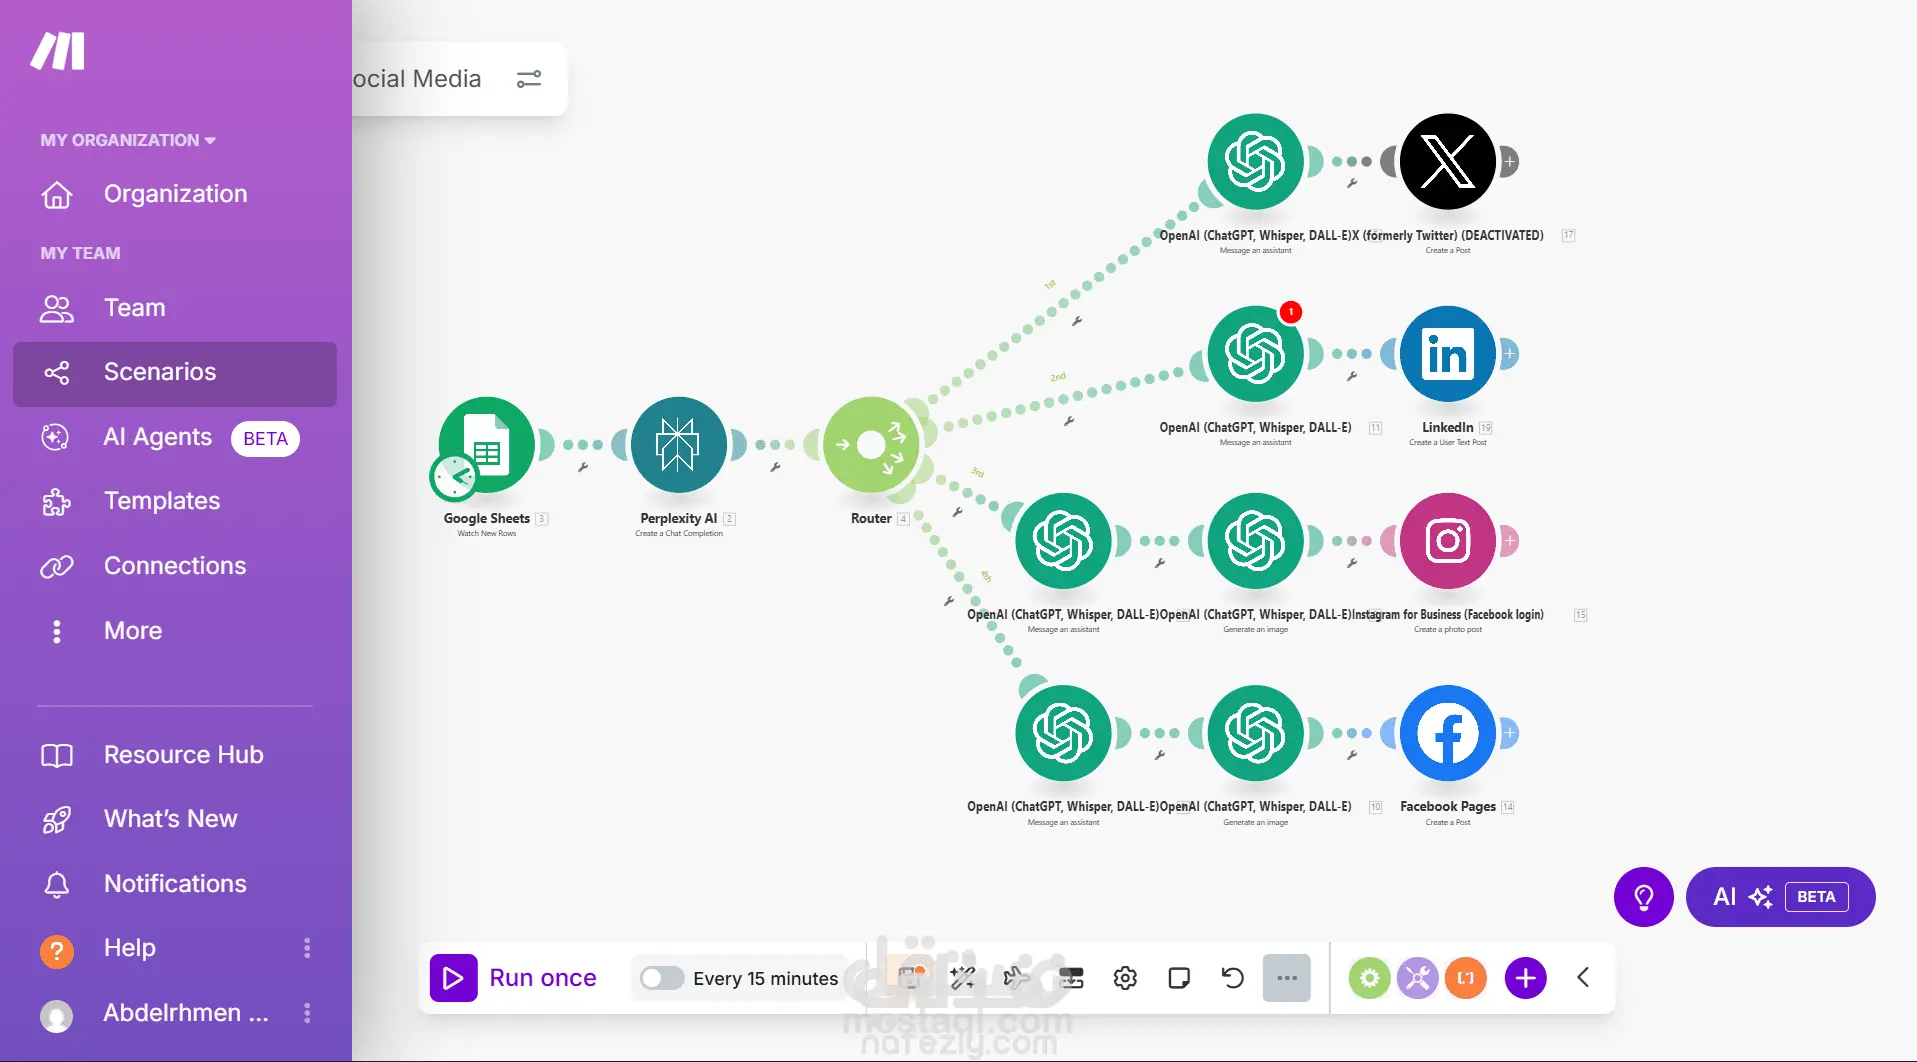The image size is (1917, 1062).
Task: Set a filter between Perplexity AI and Router
Action: 775,467
